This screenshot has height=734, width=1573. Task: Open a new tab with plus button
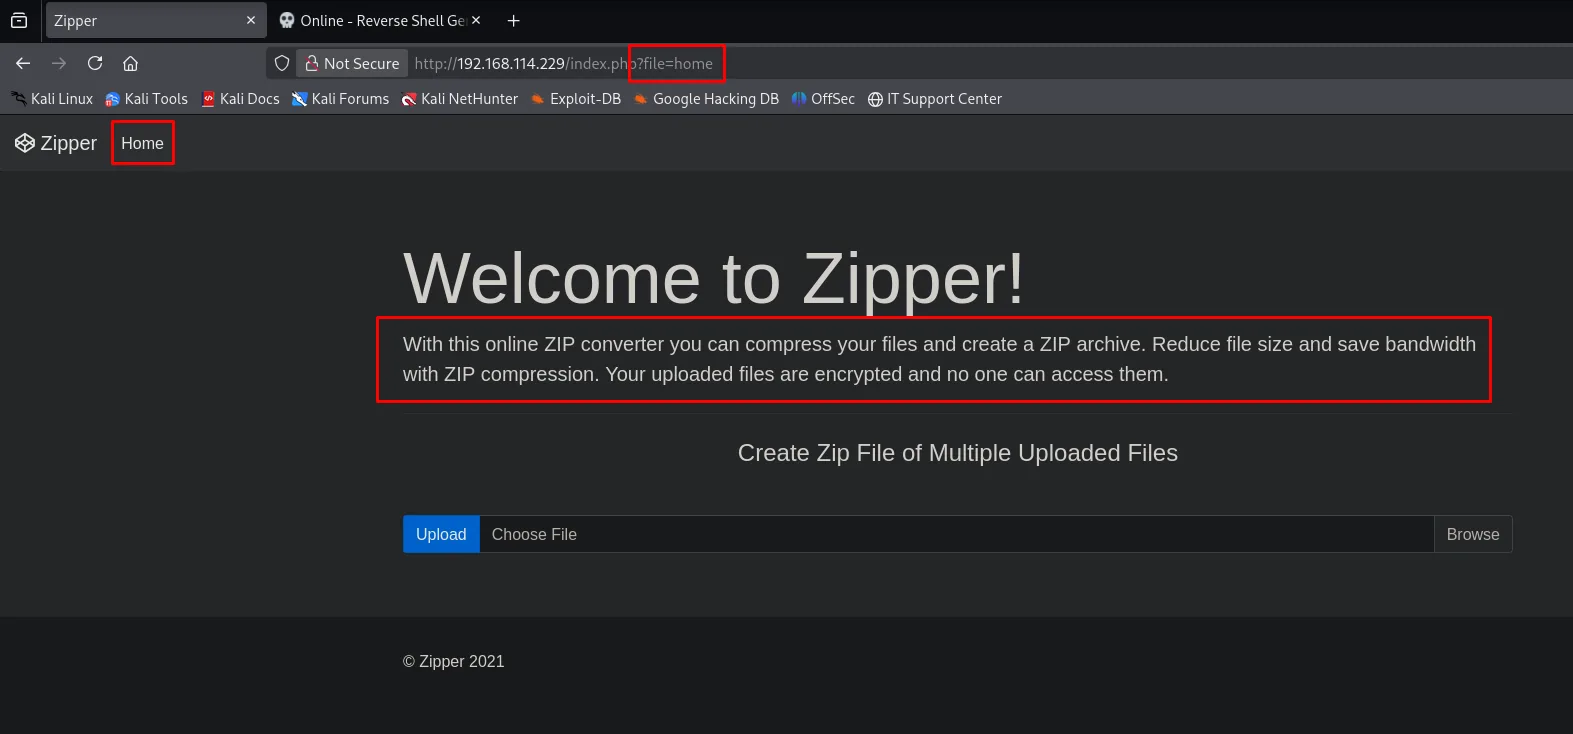coord(514,20)
